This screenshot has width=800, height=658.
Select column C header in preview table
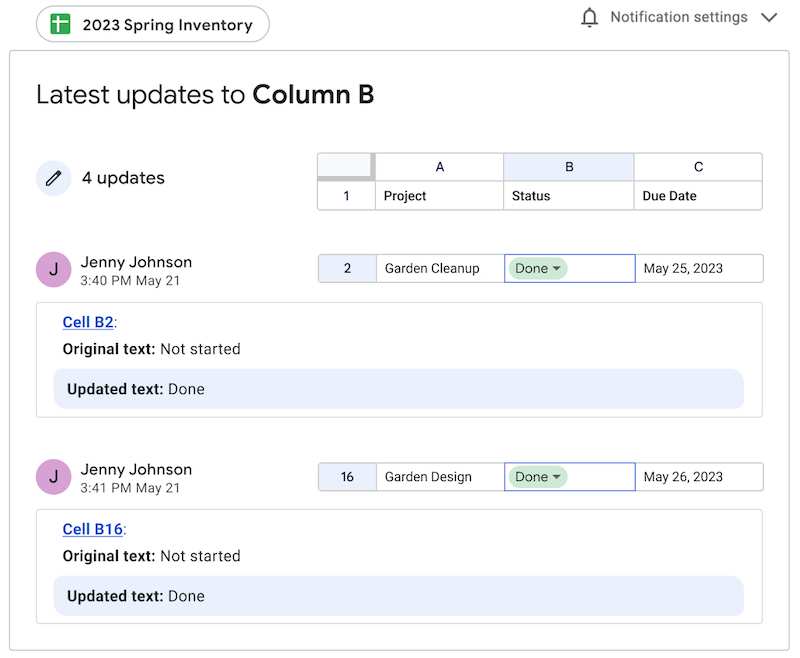(698, 167)
